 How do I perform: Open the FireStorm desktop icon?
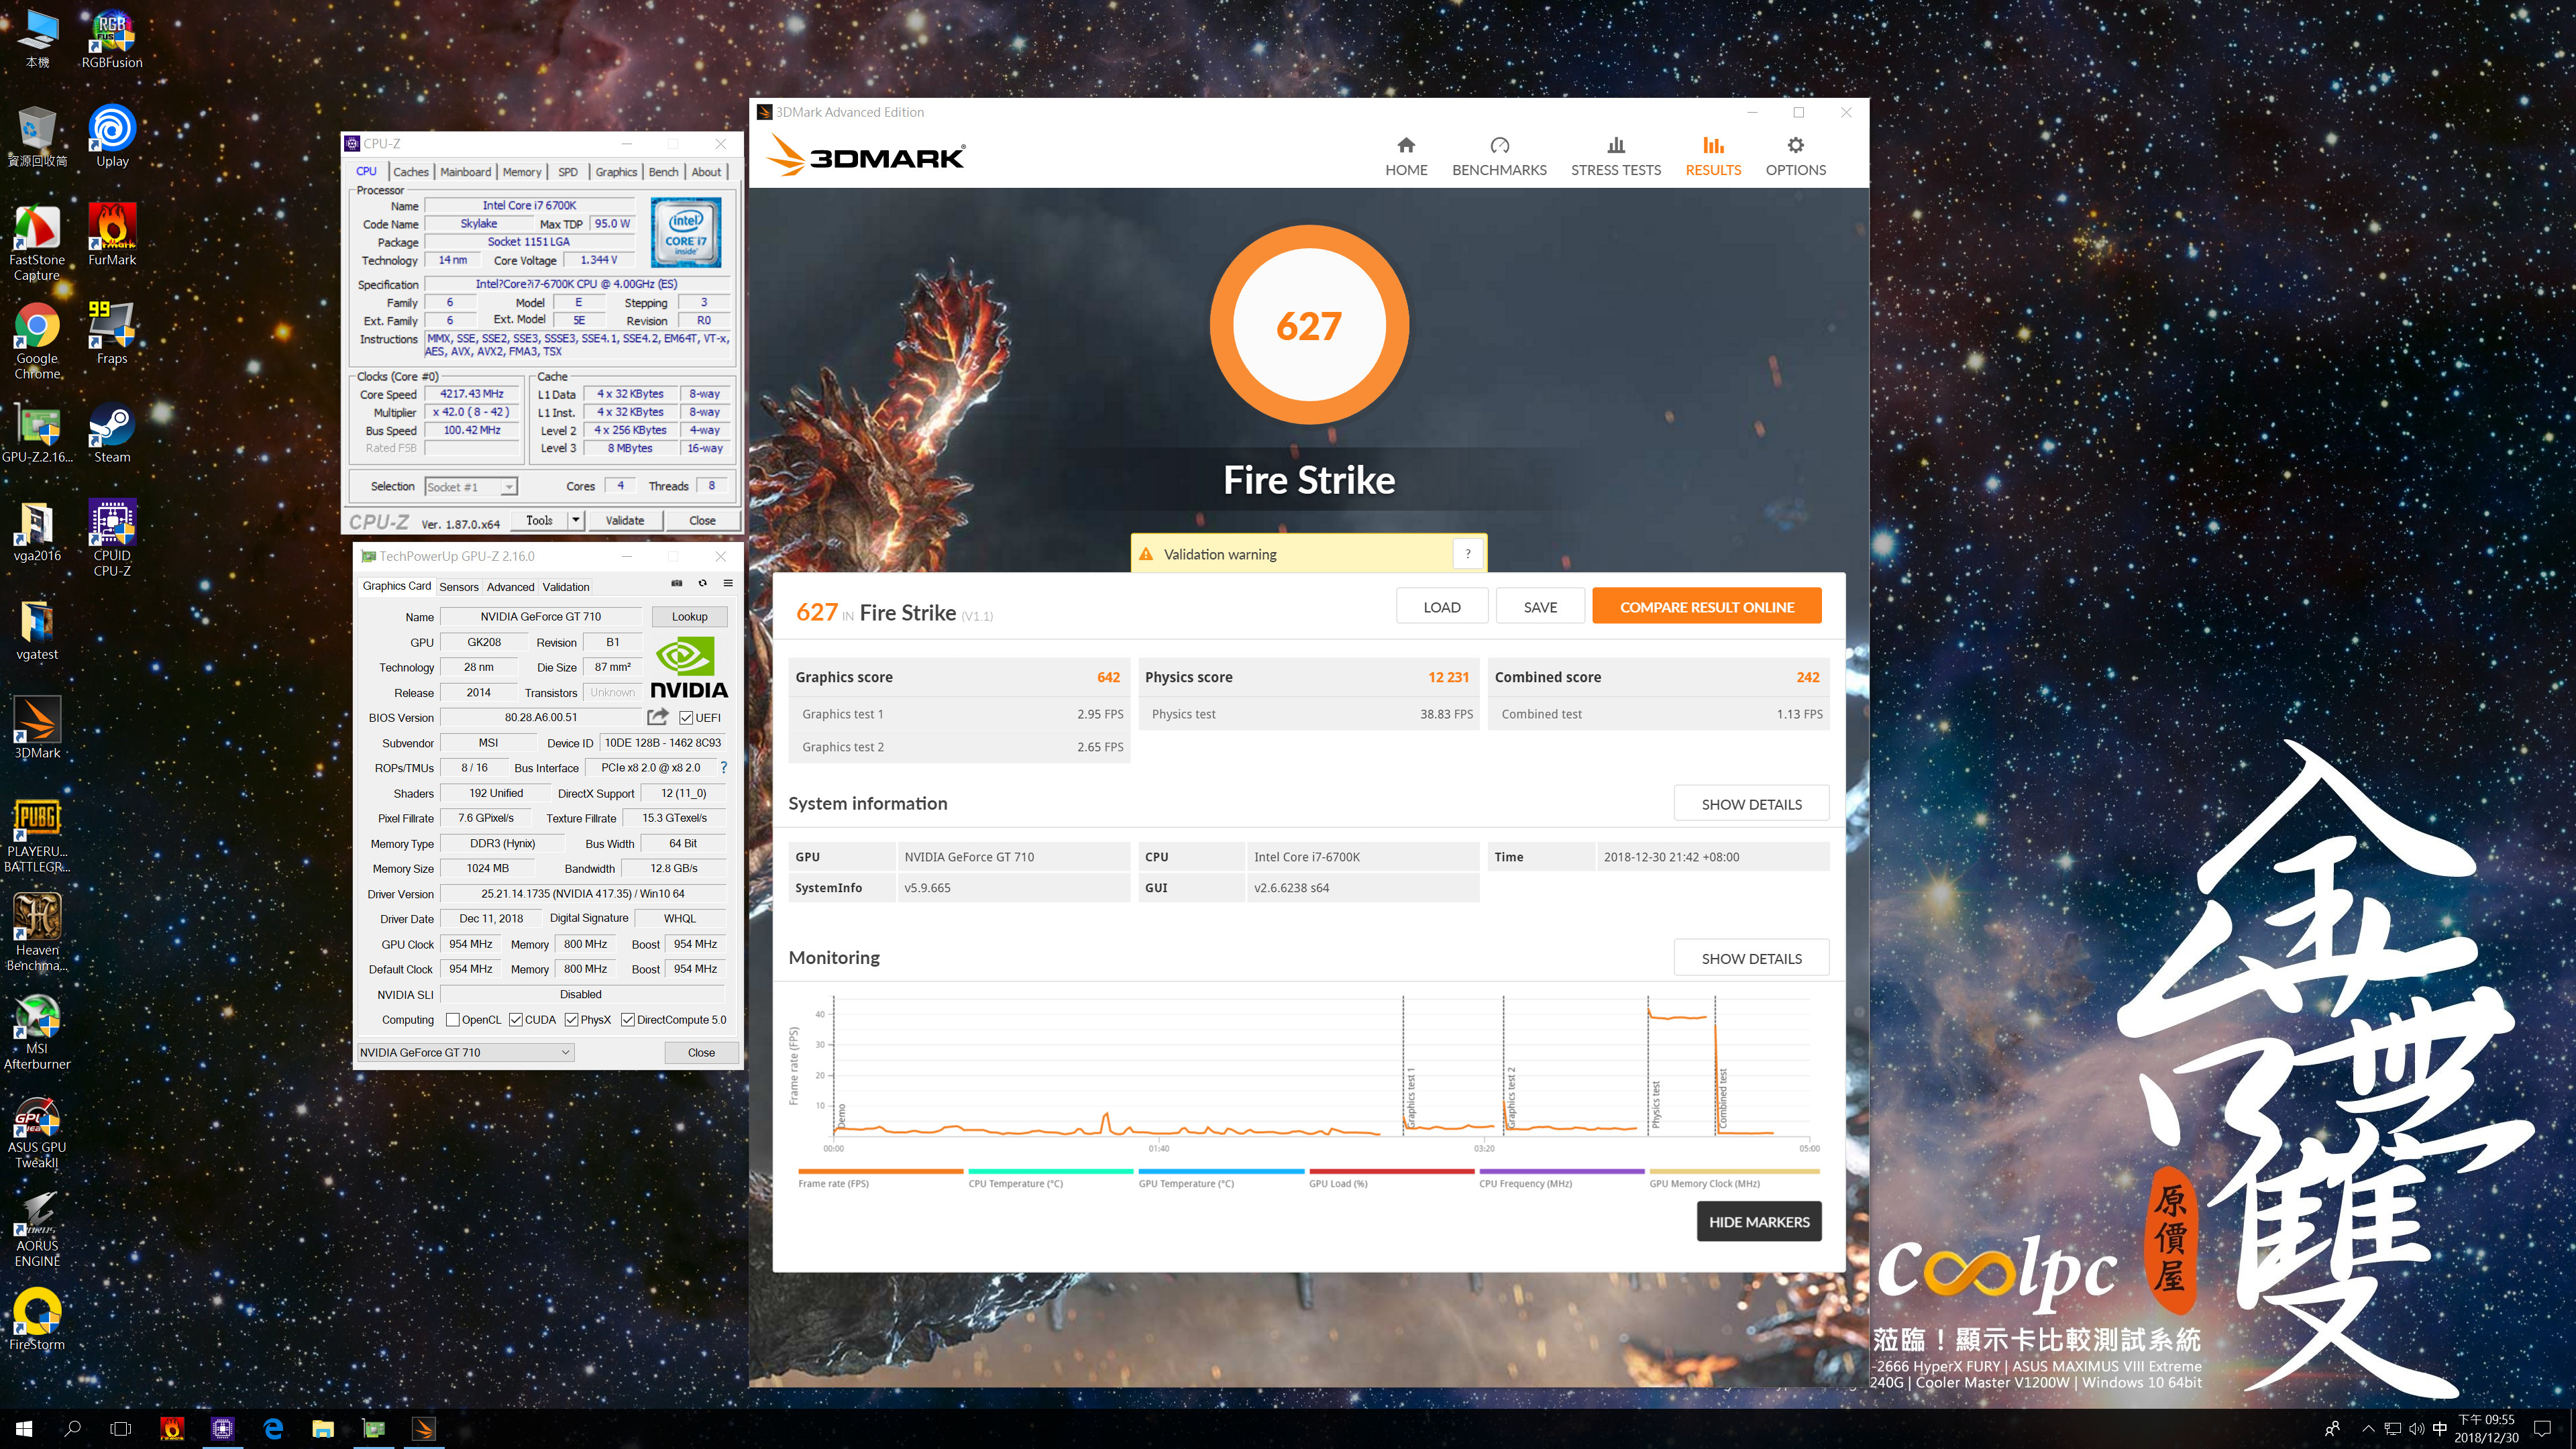tap(37, 1320)
